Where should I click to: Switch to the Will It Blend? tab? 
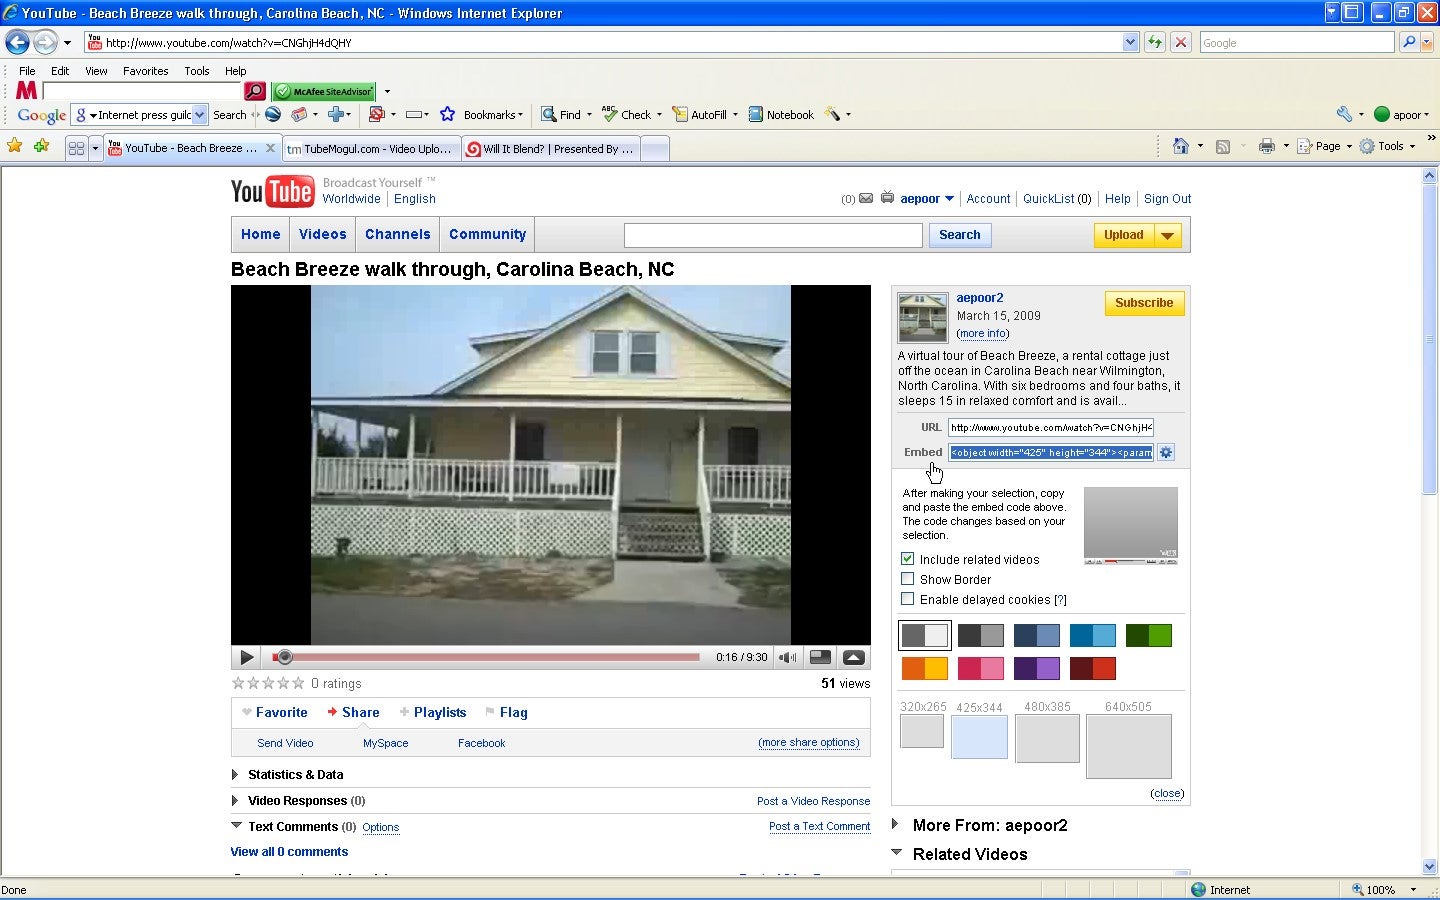click(x=549, y=149)
